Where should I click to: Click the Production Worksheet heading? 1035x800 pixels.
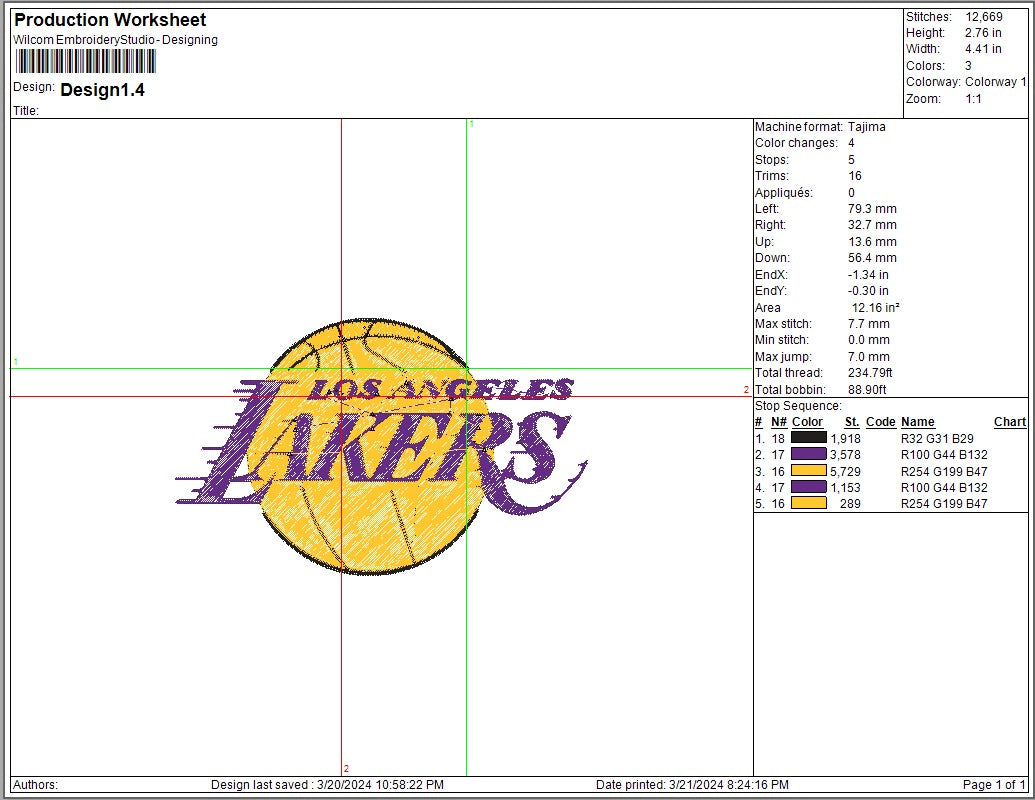point(110,20)
